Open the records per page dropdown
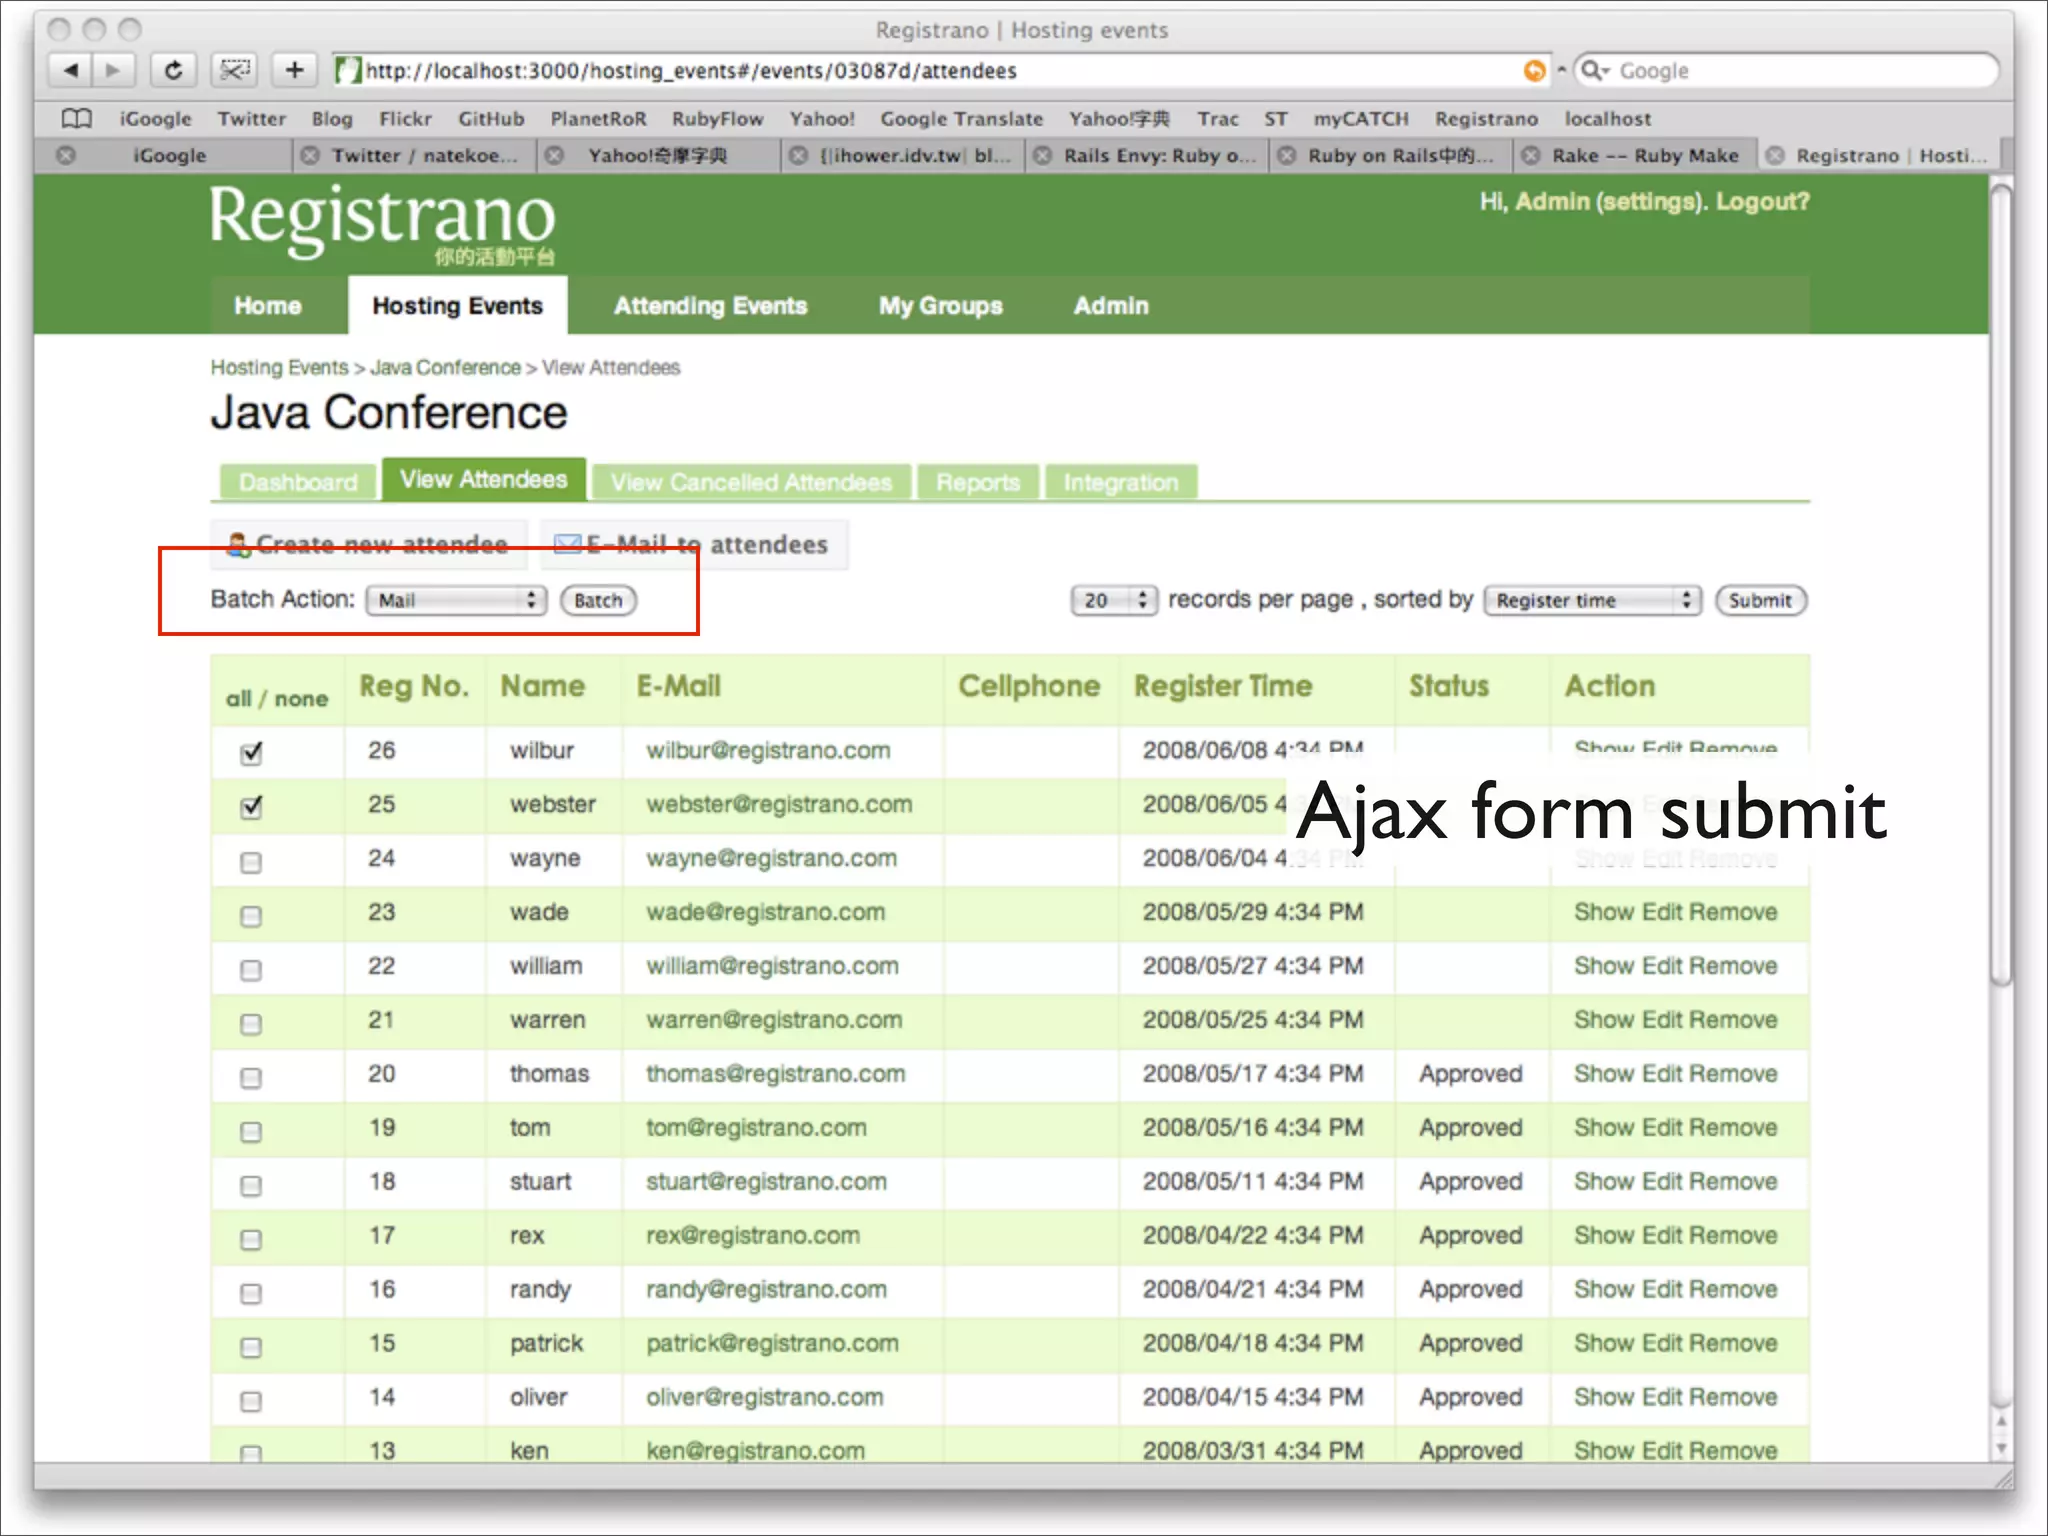2048x1536 pixels. [x=1114, y=600]
